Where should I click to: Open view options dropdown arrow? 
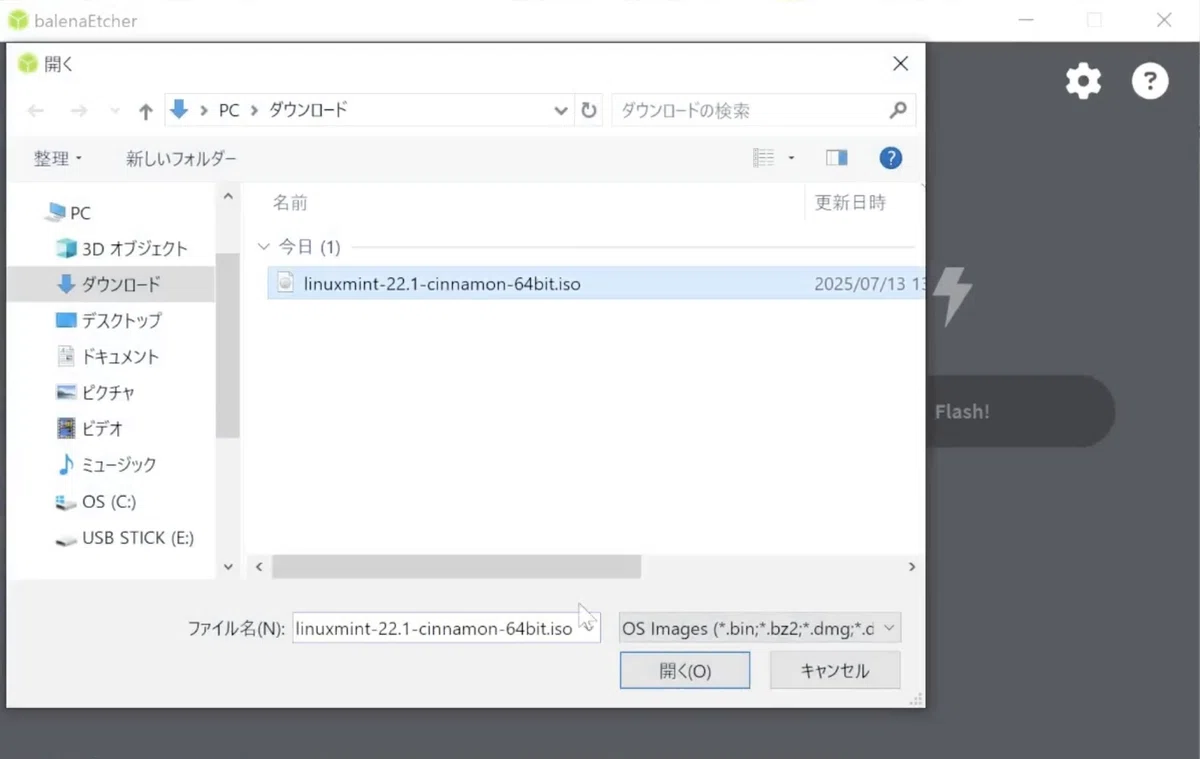click(791, 158)
